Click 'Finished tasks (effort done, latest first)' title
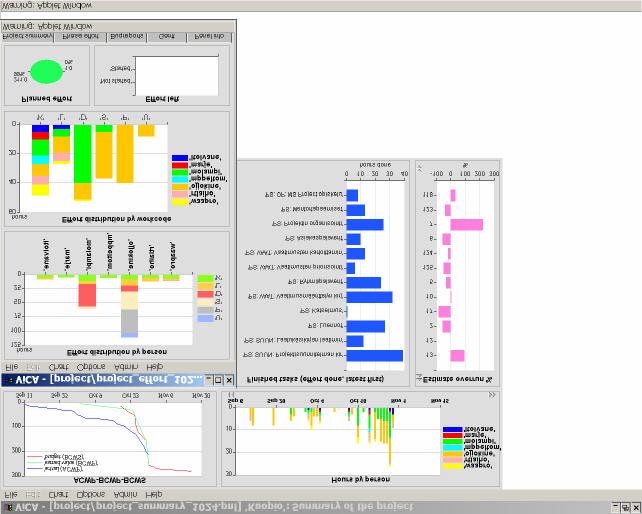The height and width of the screenshot is (514, 642). click(315, 379)
